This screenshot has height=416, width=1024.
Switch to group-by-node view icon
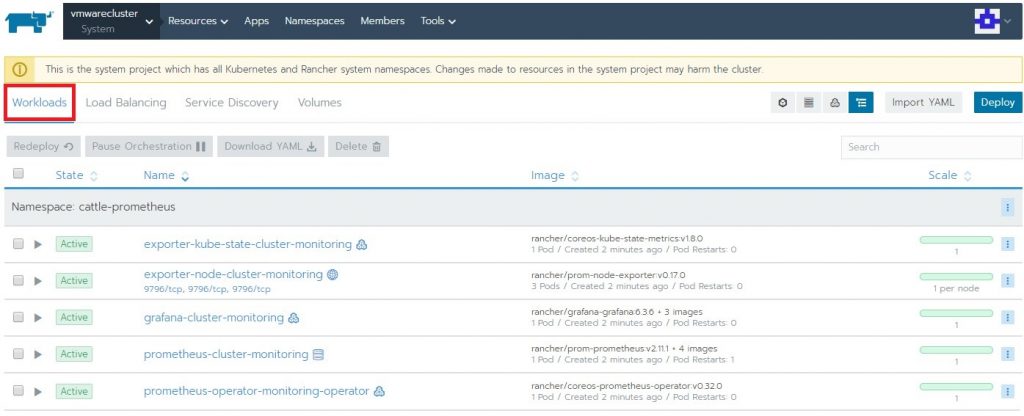[x=835, y=103]
